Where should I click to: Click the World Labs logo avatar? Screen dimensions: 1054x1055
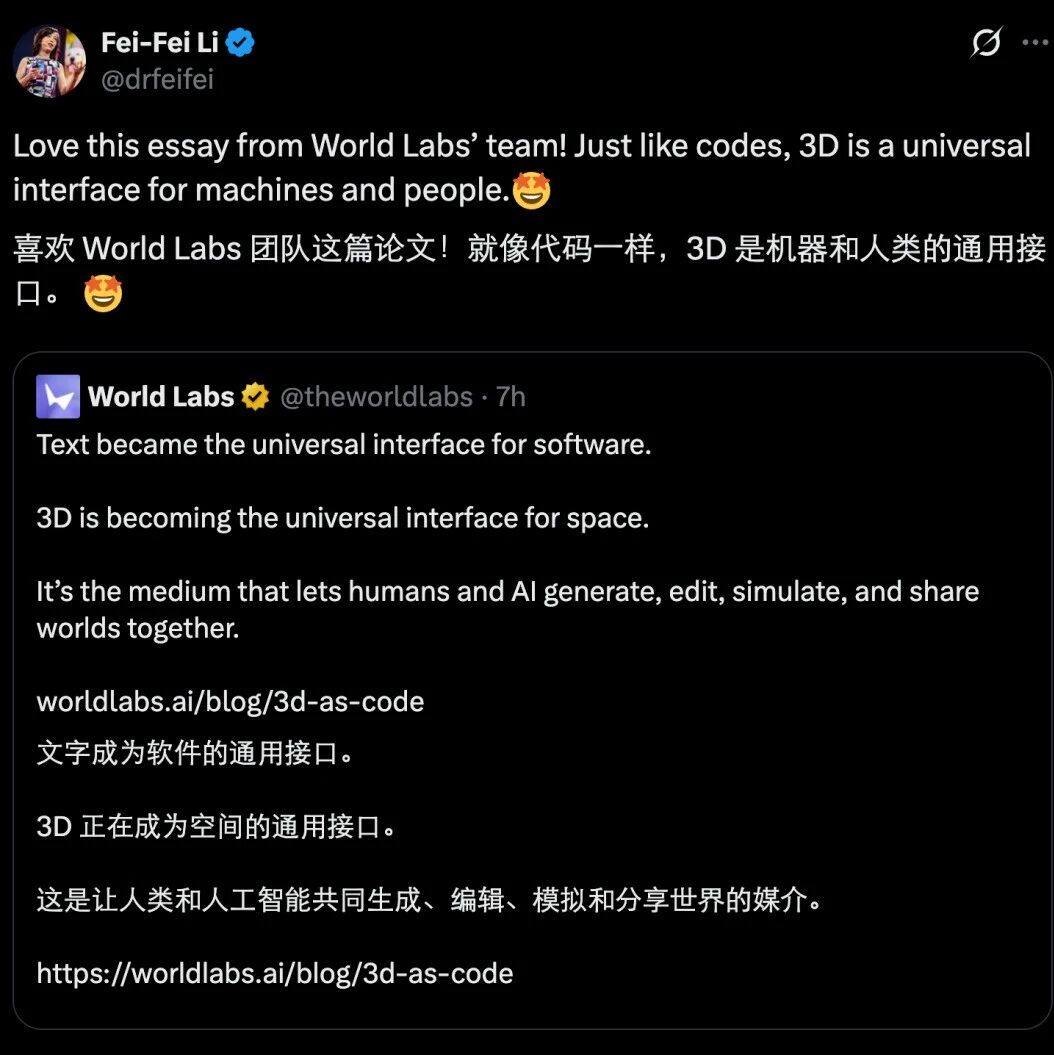coord(58,396)
